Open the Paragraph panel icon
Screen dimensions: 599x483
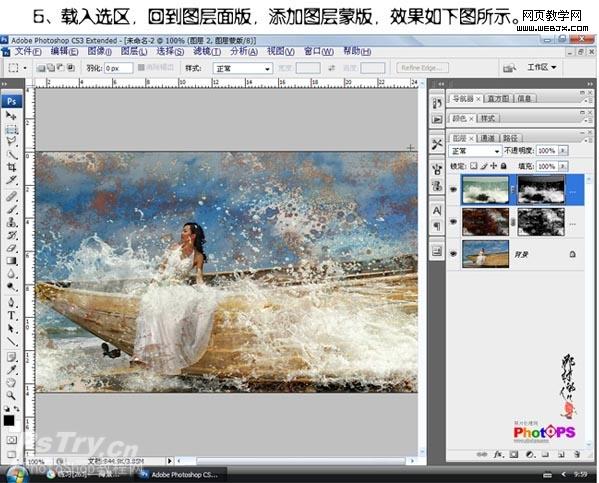(x=437, y=226)
